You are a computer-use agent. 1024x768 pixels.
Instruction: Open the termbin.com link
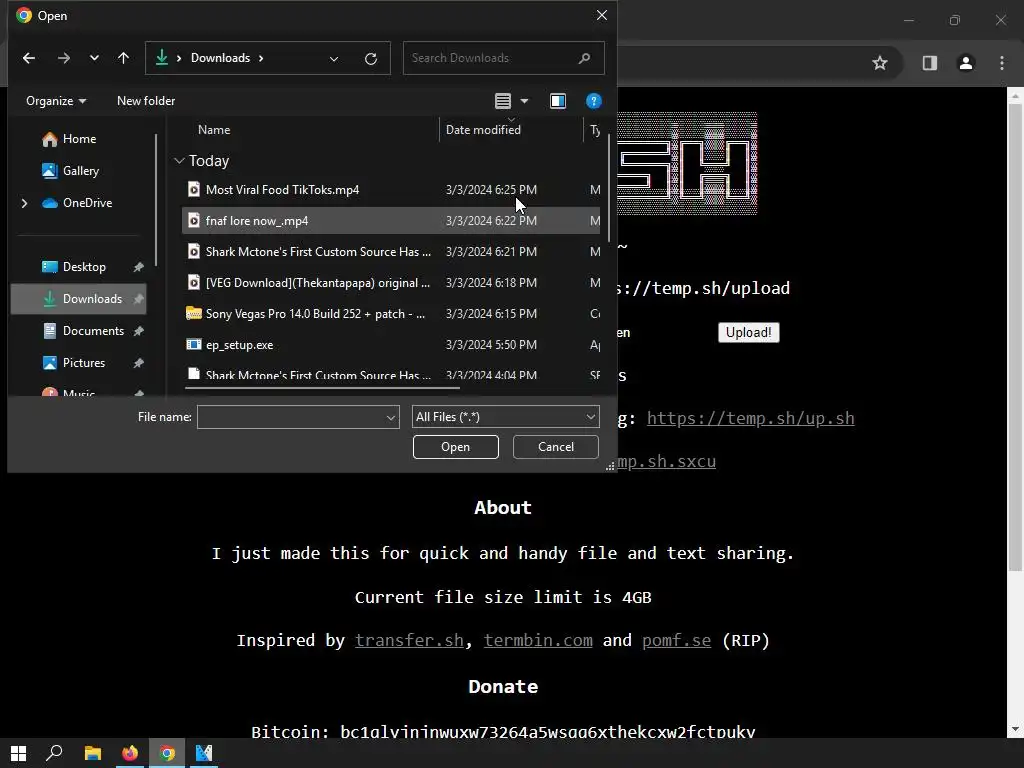pos(538,640)
